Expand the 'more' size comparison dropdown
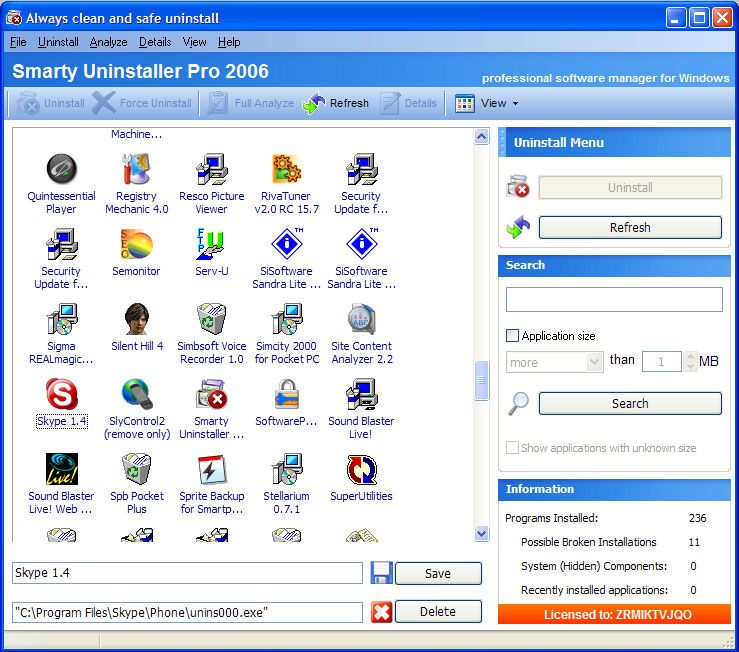 [x=595, y=362]
